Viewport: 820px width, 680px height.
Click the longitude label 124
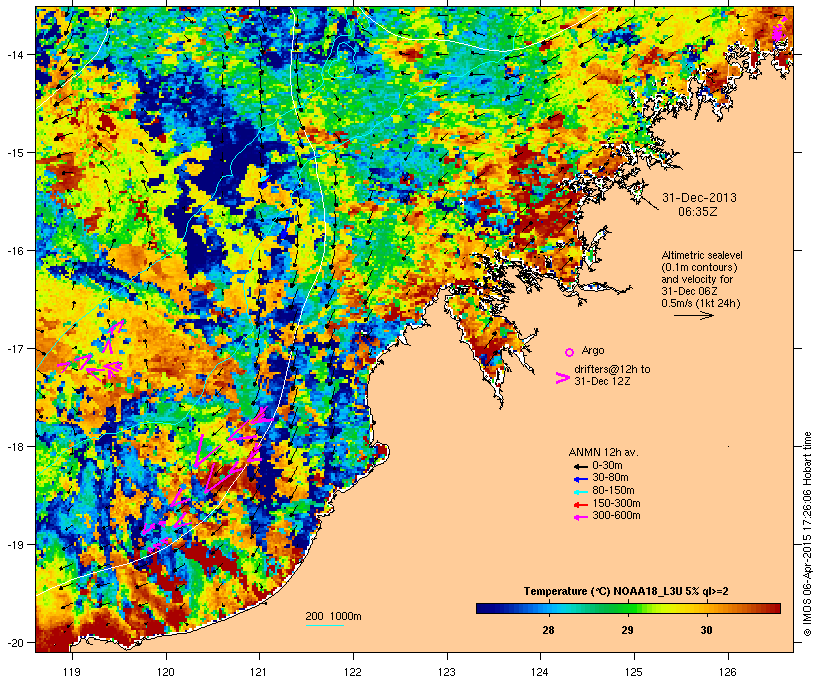point(540,672)
